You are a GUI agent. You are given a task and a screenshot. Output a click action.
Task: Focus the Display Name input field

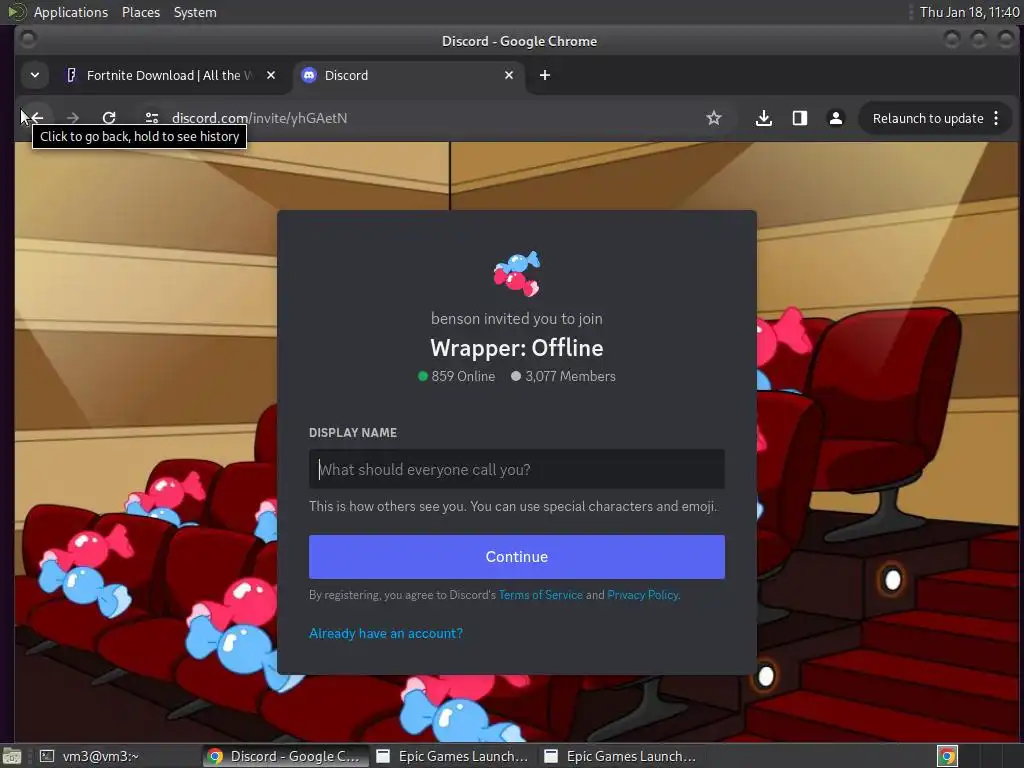tap(517, 469)
